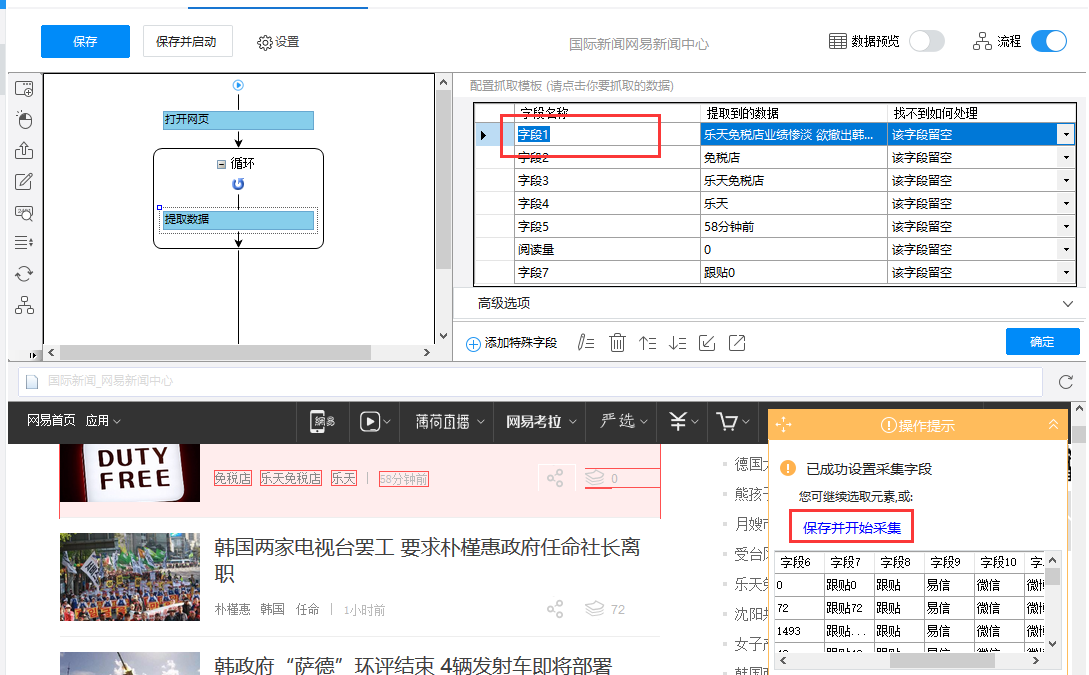Click the move-arrows icon on 操作提示 panel
The height and width of the screenshot is (675, 1089).
(783, 425)
